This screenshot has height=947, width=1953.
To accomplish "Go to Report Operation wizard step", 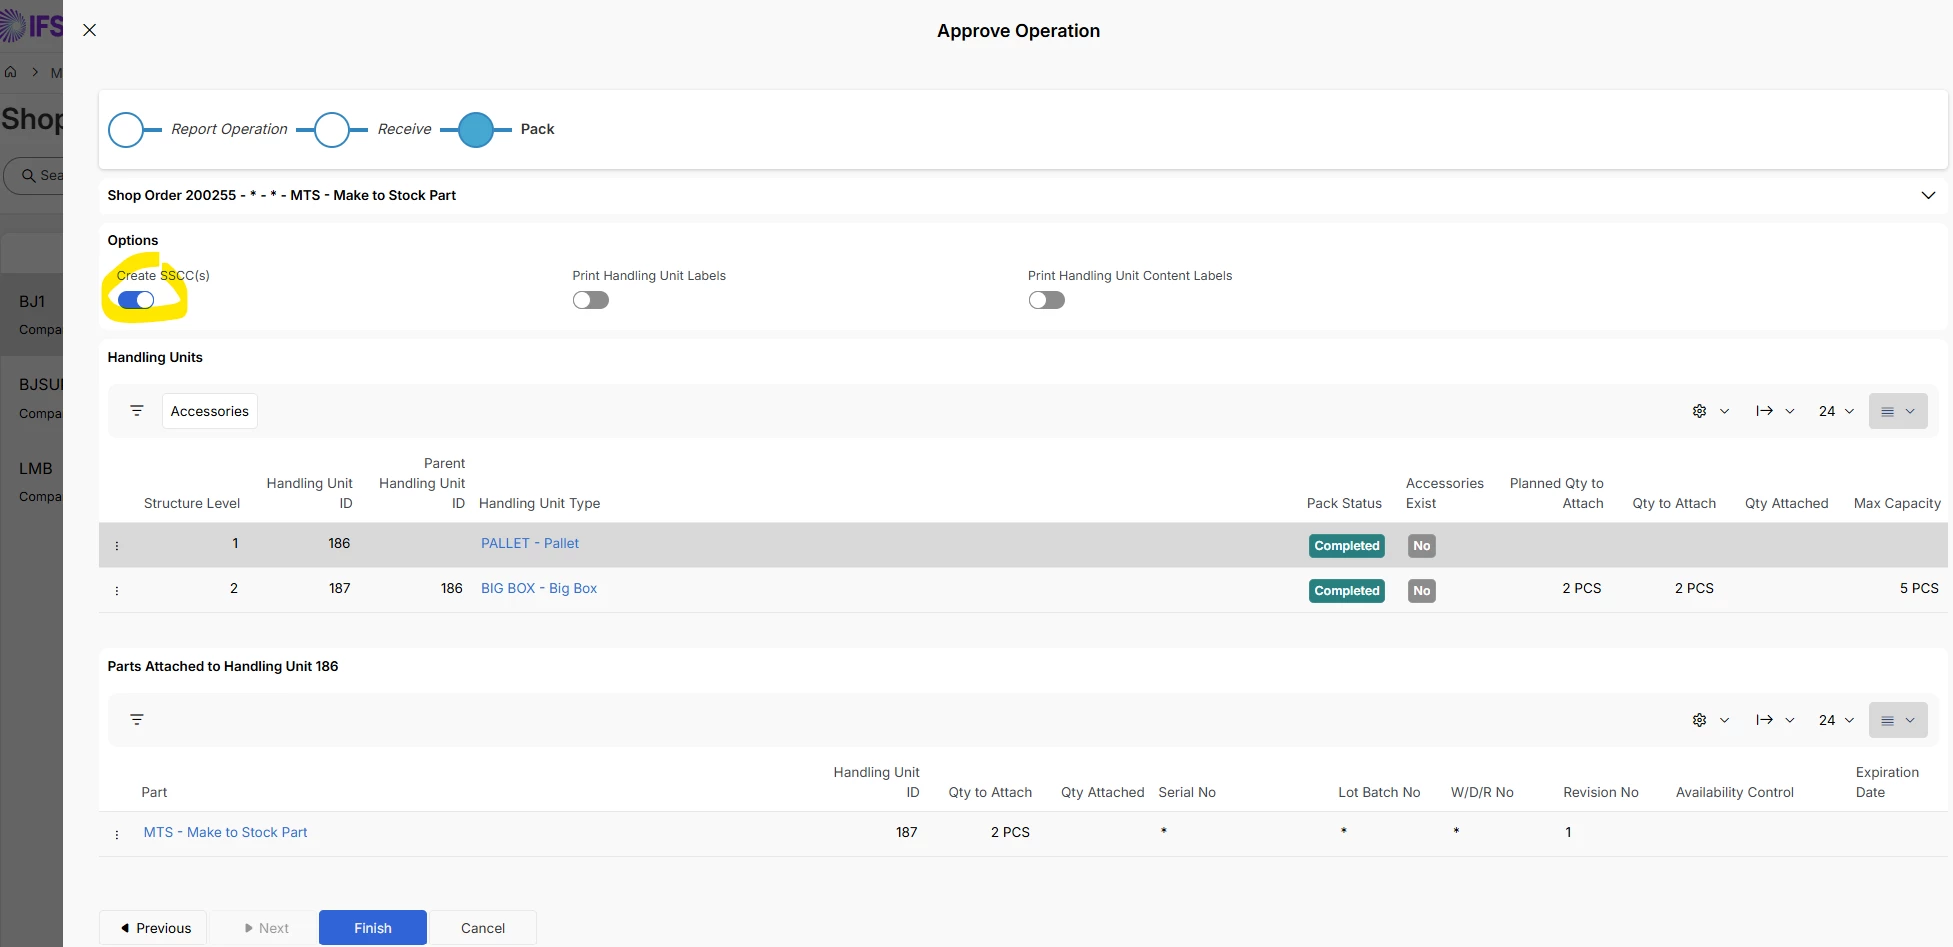I will coord(126,129).
